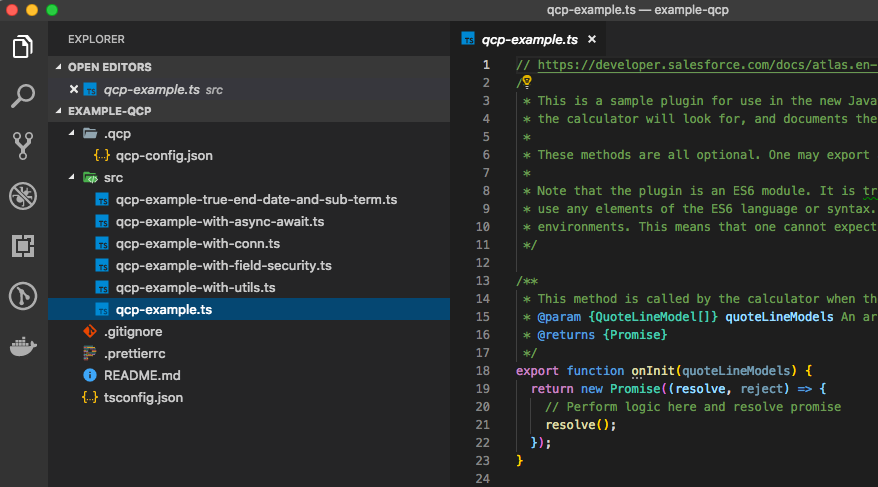878x487 pixels.
Task: Open the Extensions view
Action: pos(22,246)
